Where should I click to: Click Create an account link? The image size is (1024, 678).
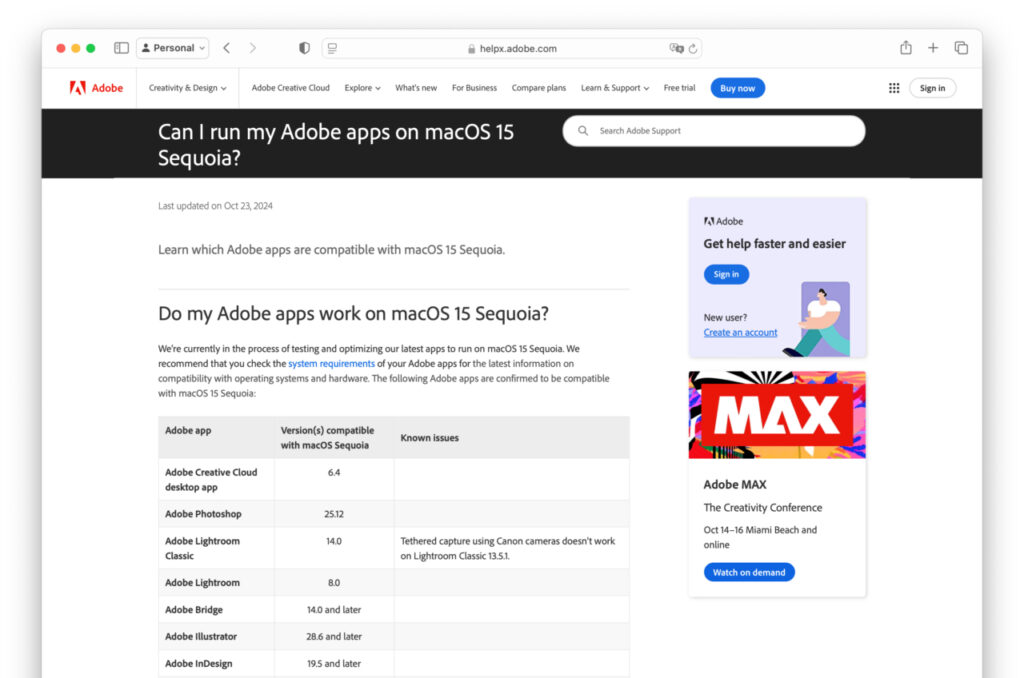[x=740, y=331]
